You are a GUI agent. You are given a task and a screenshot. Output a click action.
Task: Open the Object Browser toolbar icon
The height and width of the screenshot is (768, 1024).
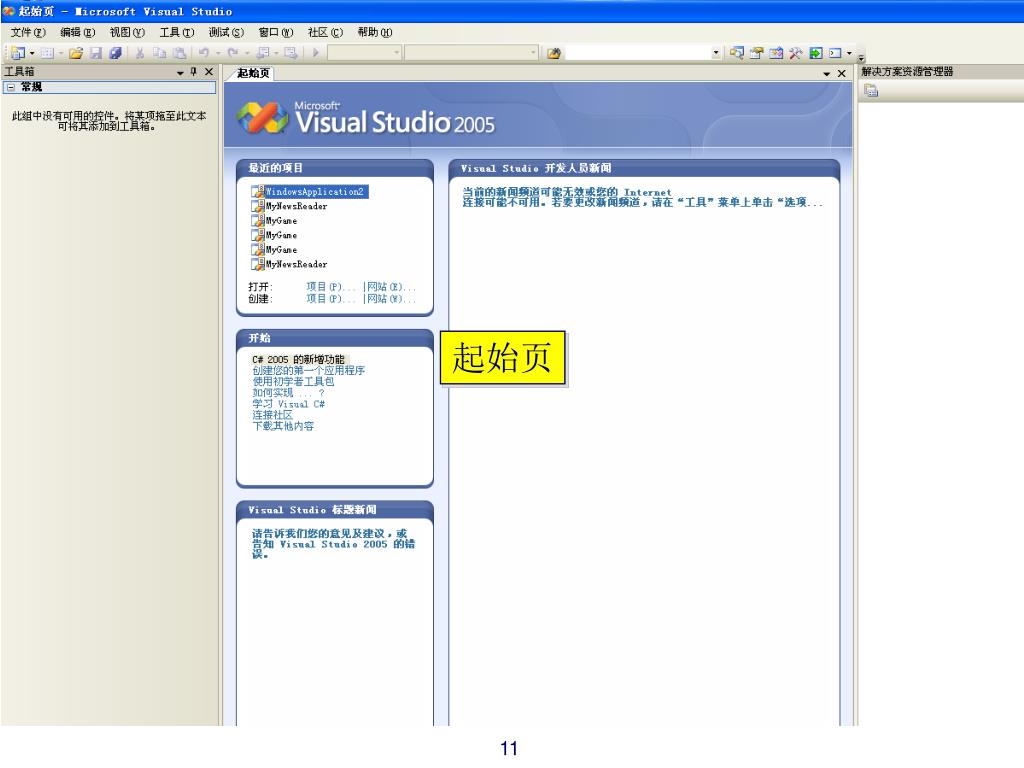click(x=776, y=53)
